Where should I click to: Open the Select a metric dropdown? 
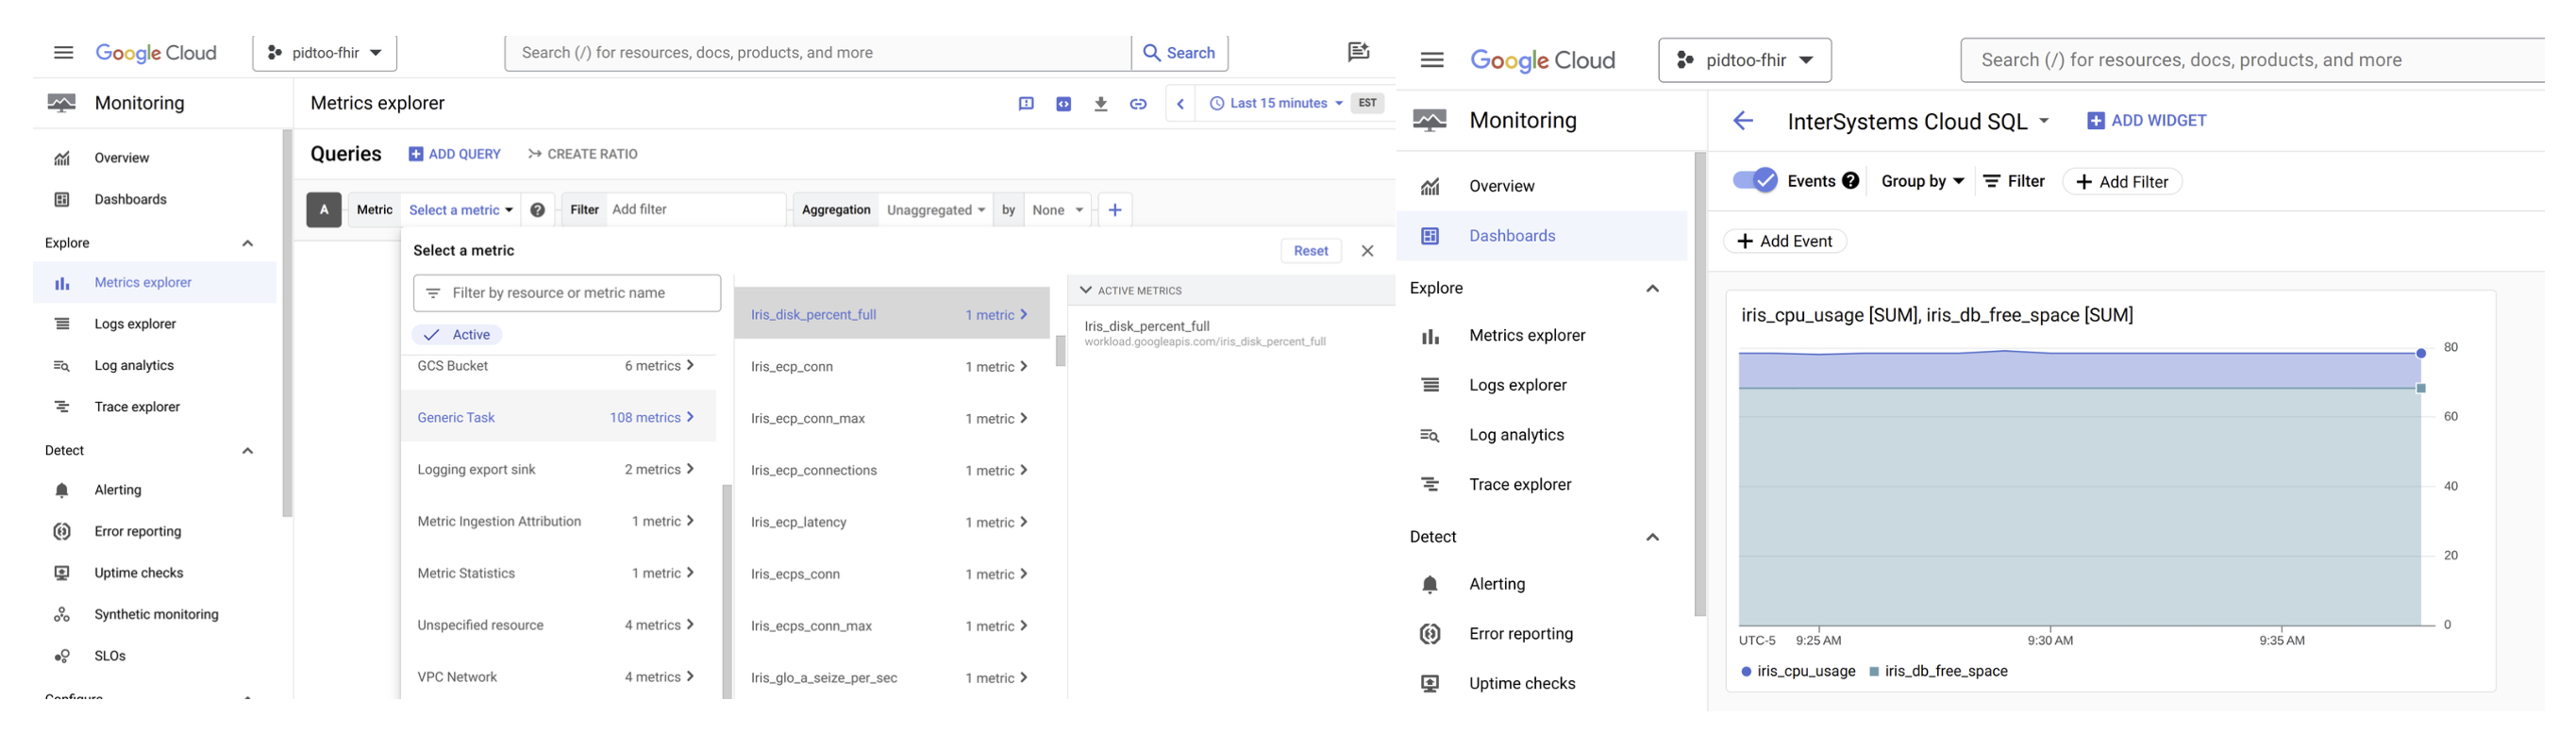(460, 210)
